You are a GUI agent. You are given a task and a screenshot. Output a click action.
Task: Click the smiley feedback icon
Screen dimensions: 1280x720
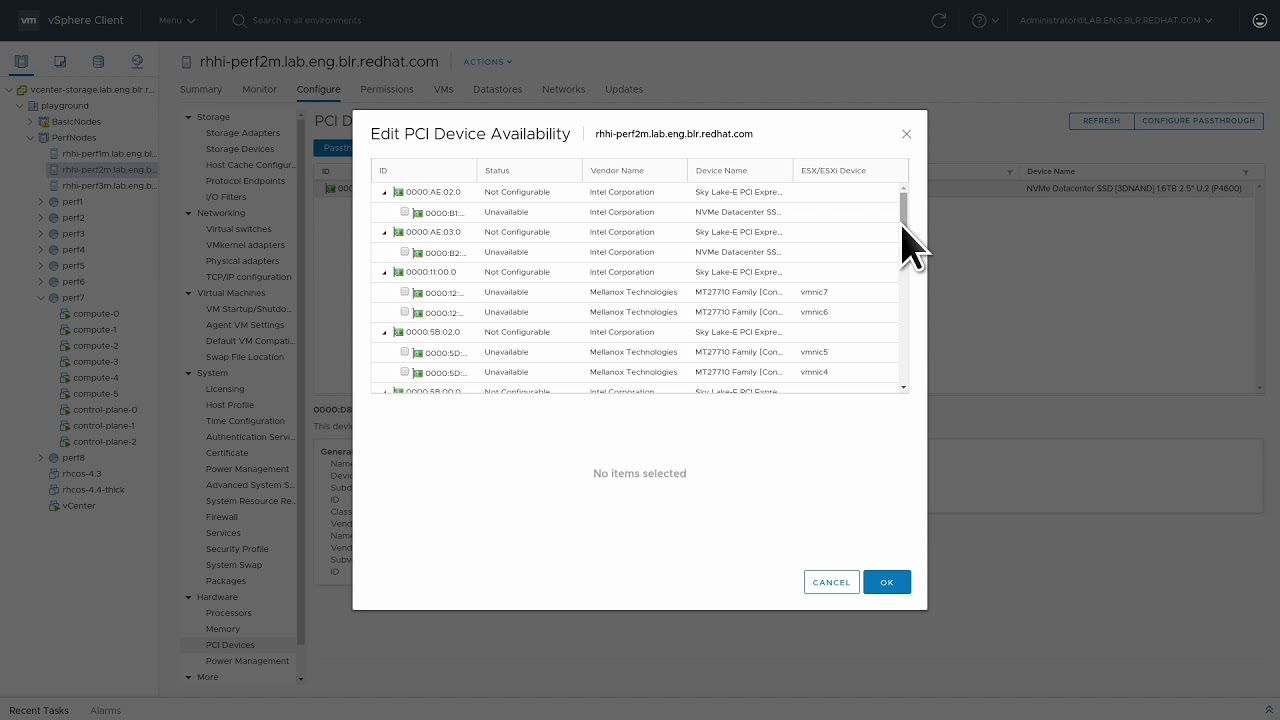tap(1260, 20)
